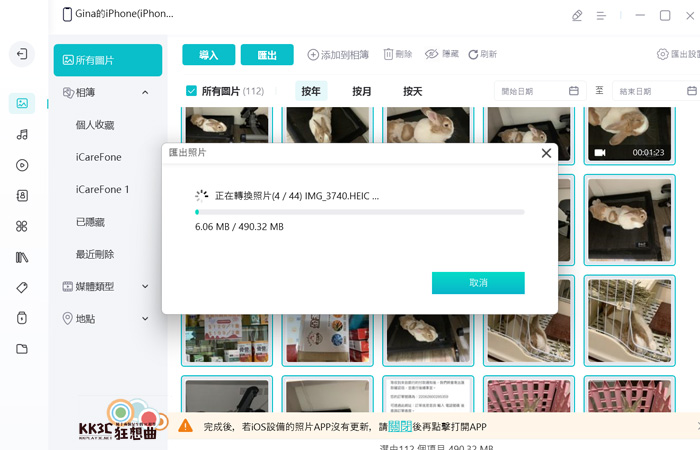Select the text document screenshot thumbnail
Screen dimensions: 700x450
(x=428, y=394)
